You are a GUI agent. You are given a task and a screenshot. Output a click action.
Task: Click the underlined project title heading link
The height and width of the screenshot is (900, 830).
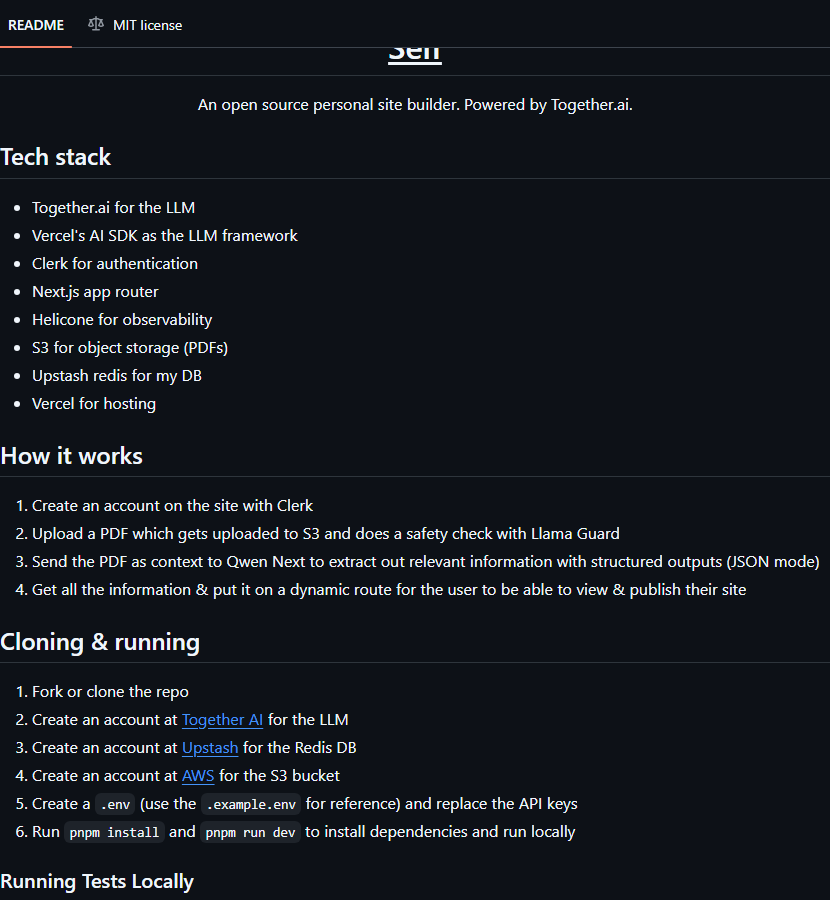tap(414, 54)
